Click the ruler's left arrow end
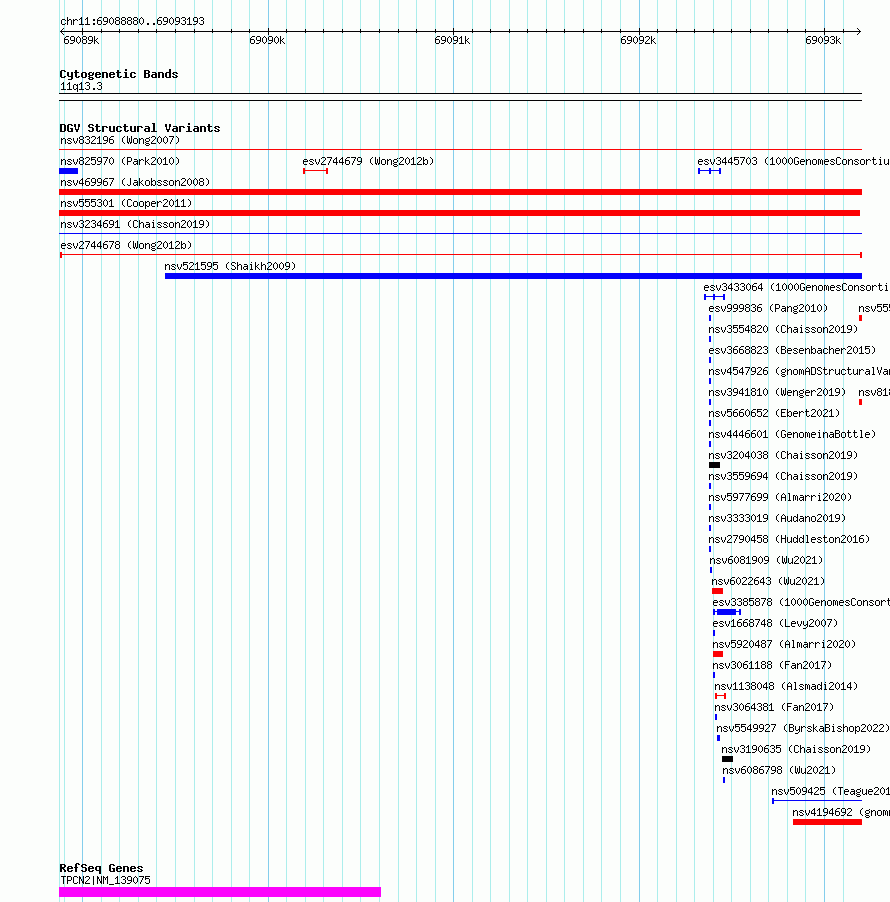The width and height of the screenshot is (890, 902). (62, 32)
